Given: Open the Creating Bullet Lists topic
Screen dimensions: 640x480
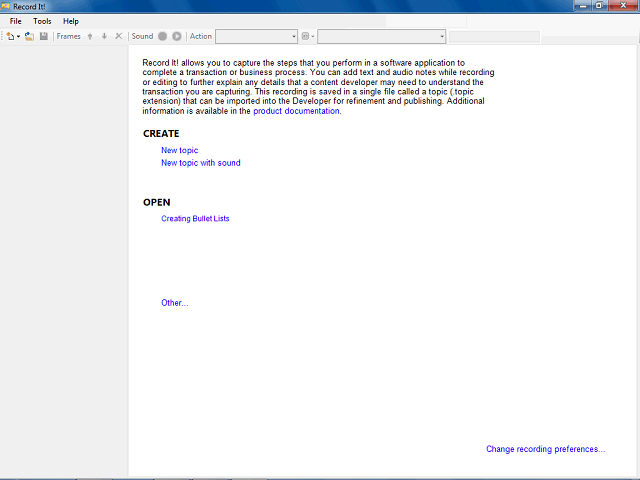Looking at the screenshot, I should tap(195, 218).
